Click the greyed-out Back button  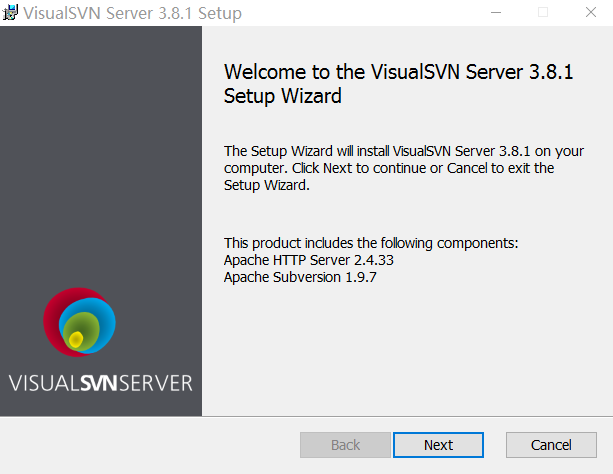pyautogui.click(x=345, y=445)
